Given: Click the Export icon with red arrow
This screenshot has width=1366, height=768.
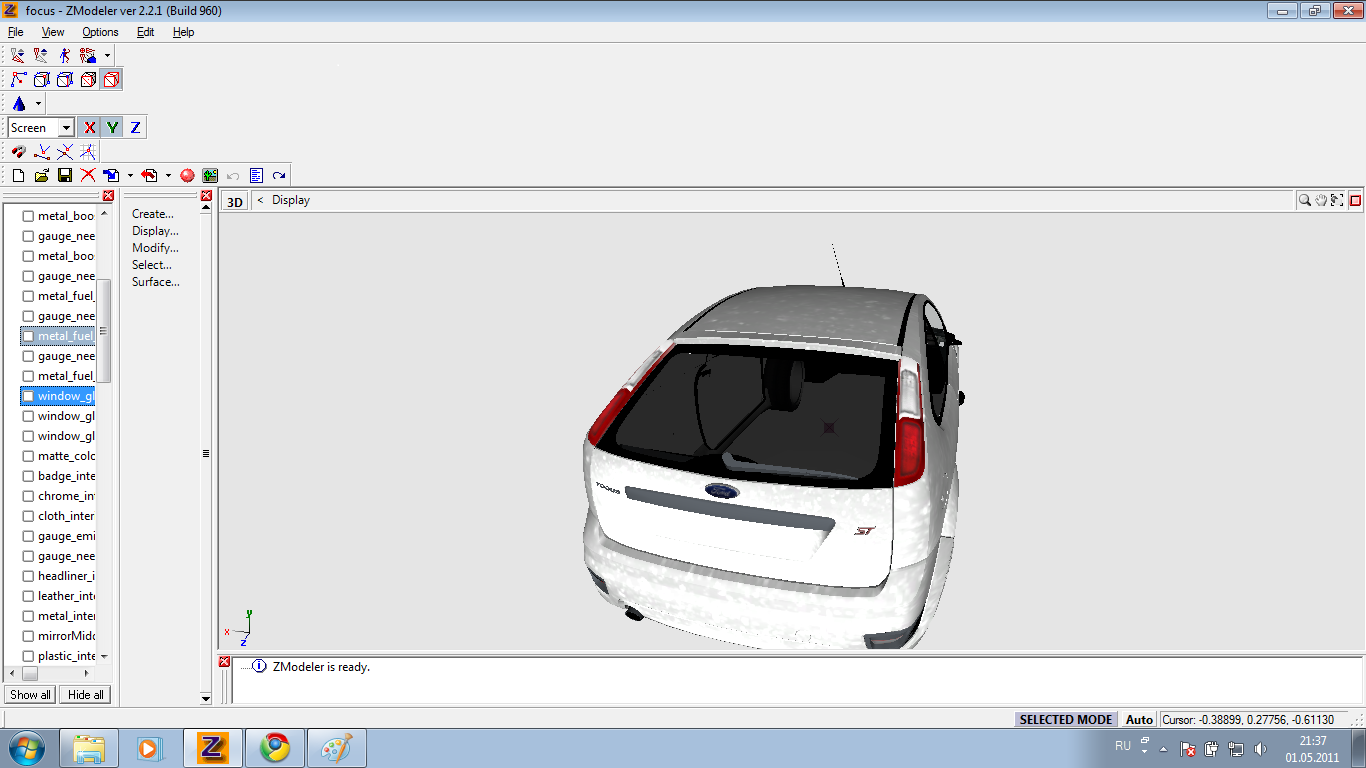Looking at the screenshot, I should (x=149, y=175).
